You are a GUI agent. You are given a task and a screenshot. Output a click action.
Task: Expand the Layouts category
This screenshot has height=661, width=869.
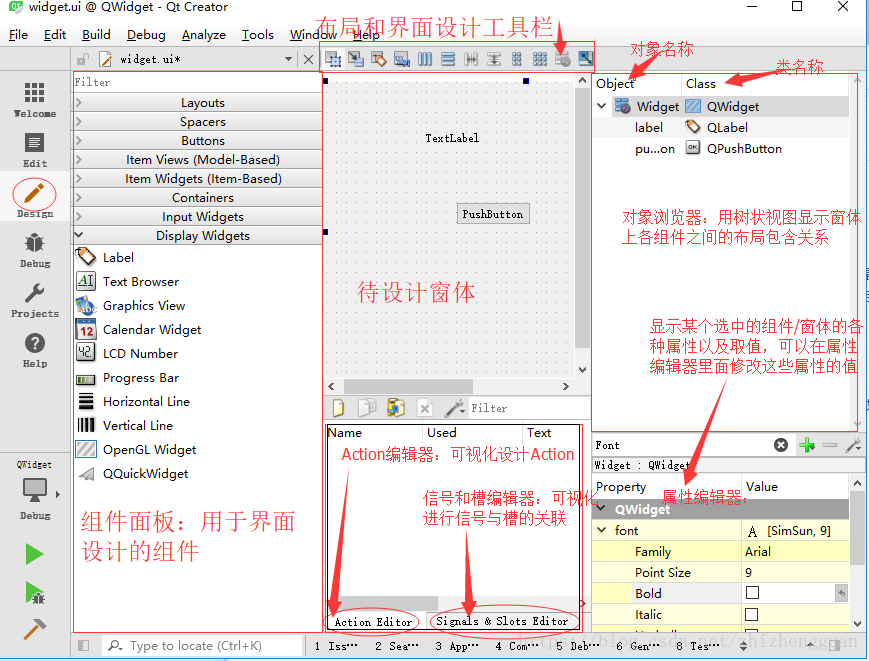coord(198,103)
